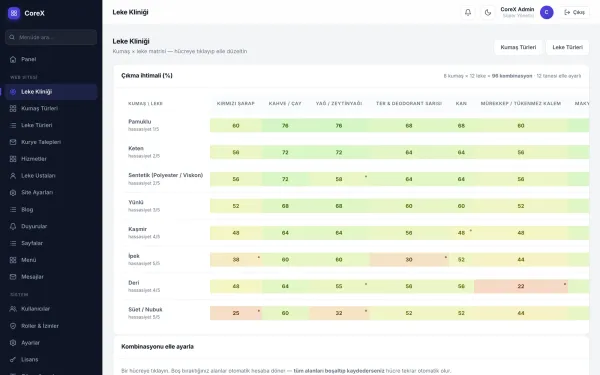Click the Çıkış logout button
The image size is (600, 375).
point(574,12)
